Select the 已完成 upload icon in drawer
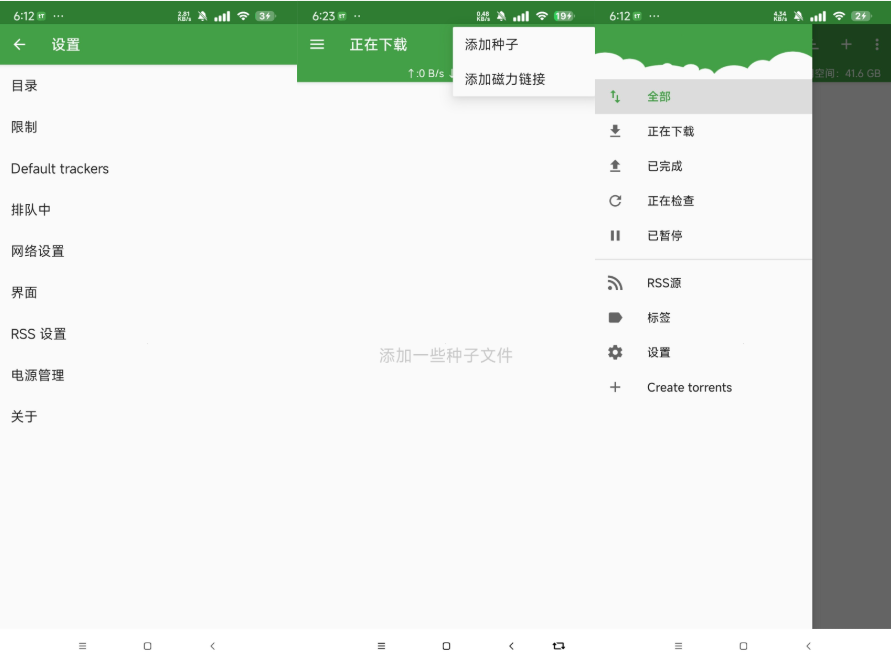The image size is (891, 664). point(615,165)
